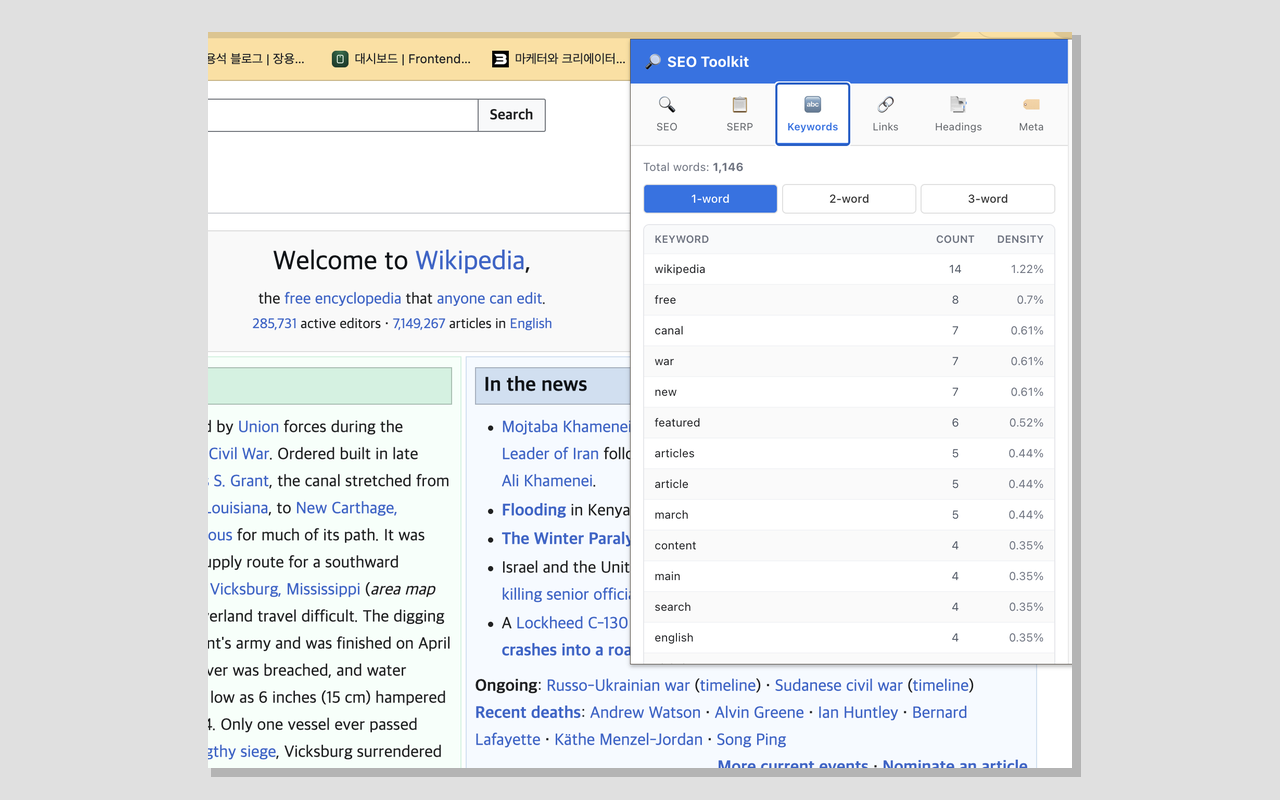This screenshot has width=1280, height=800.
Task: Open the Flooding news link
Action: pyautogui.click(x=534, y=510)
